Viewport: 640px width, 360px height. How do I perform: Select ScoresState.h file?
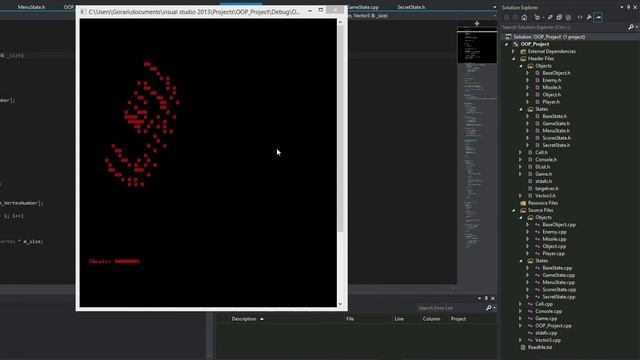coord(556,138)
